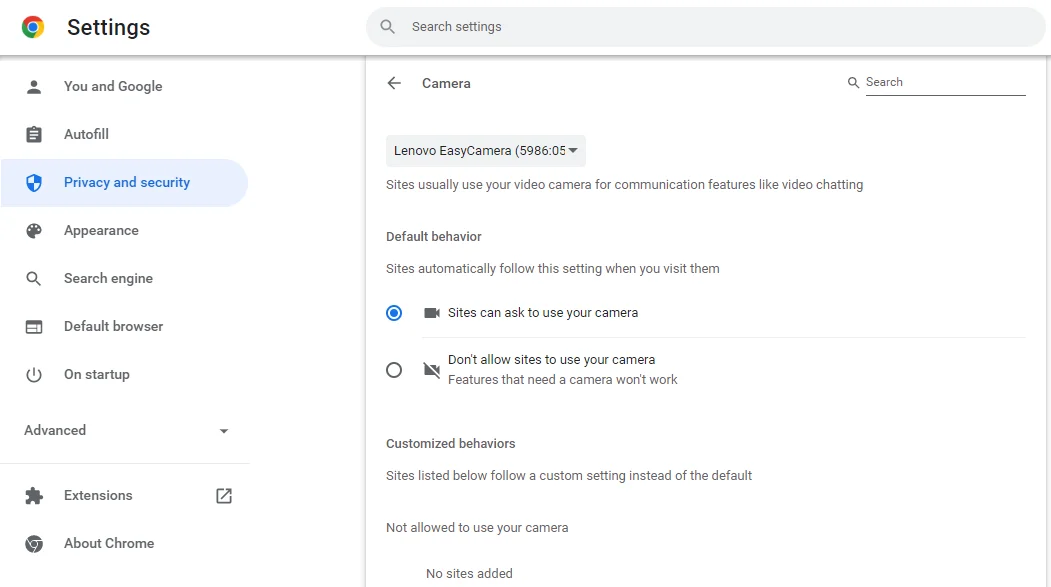Click the Camera page Search field
This screenshot has width=1051, height=587.
[x=945, y=82]
